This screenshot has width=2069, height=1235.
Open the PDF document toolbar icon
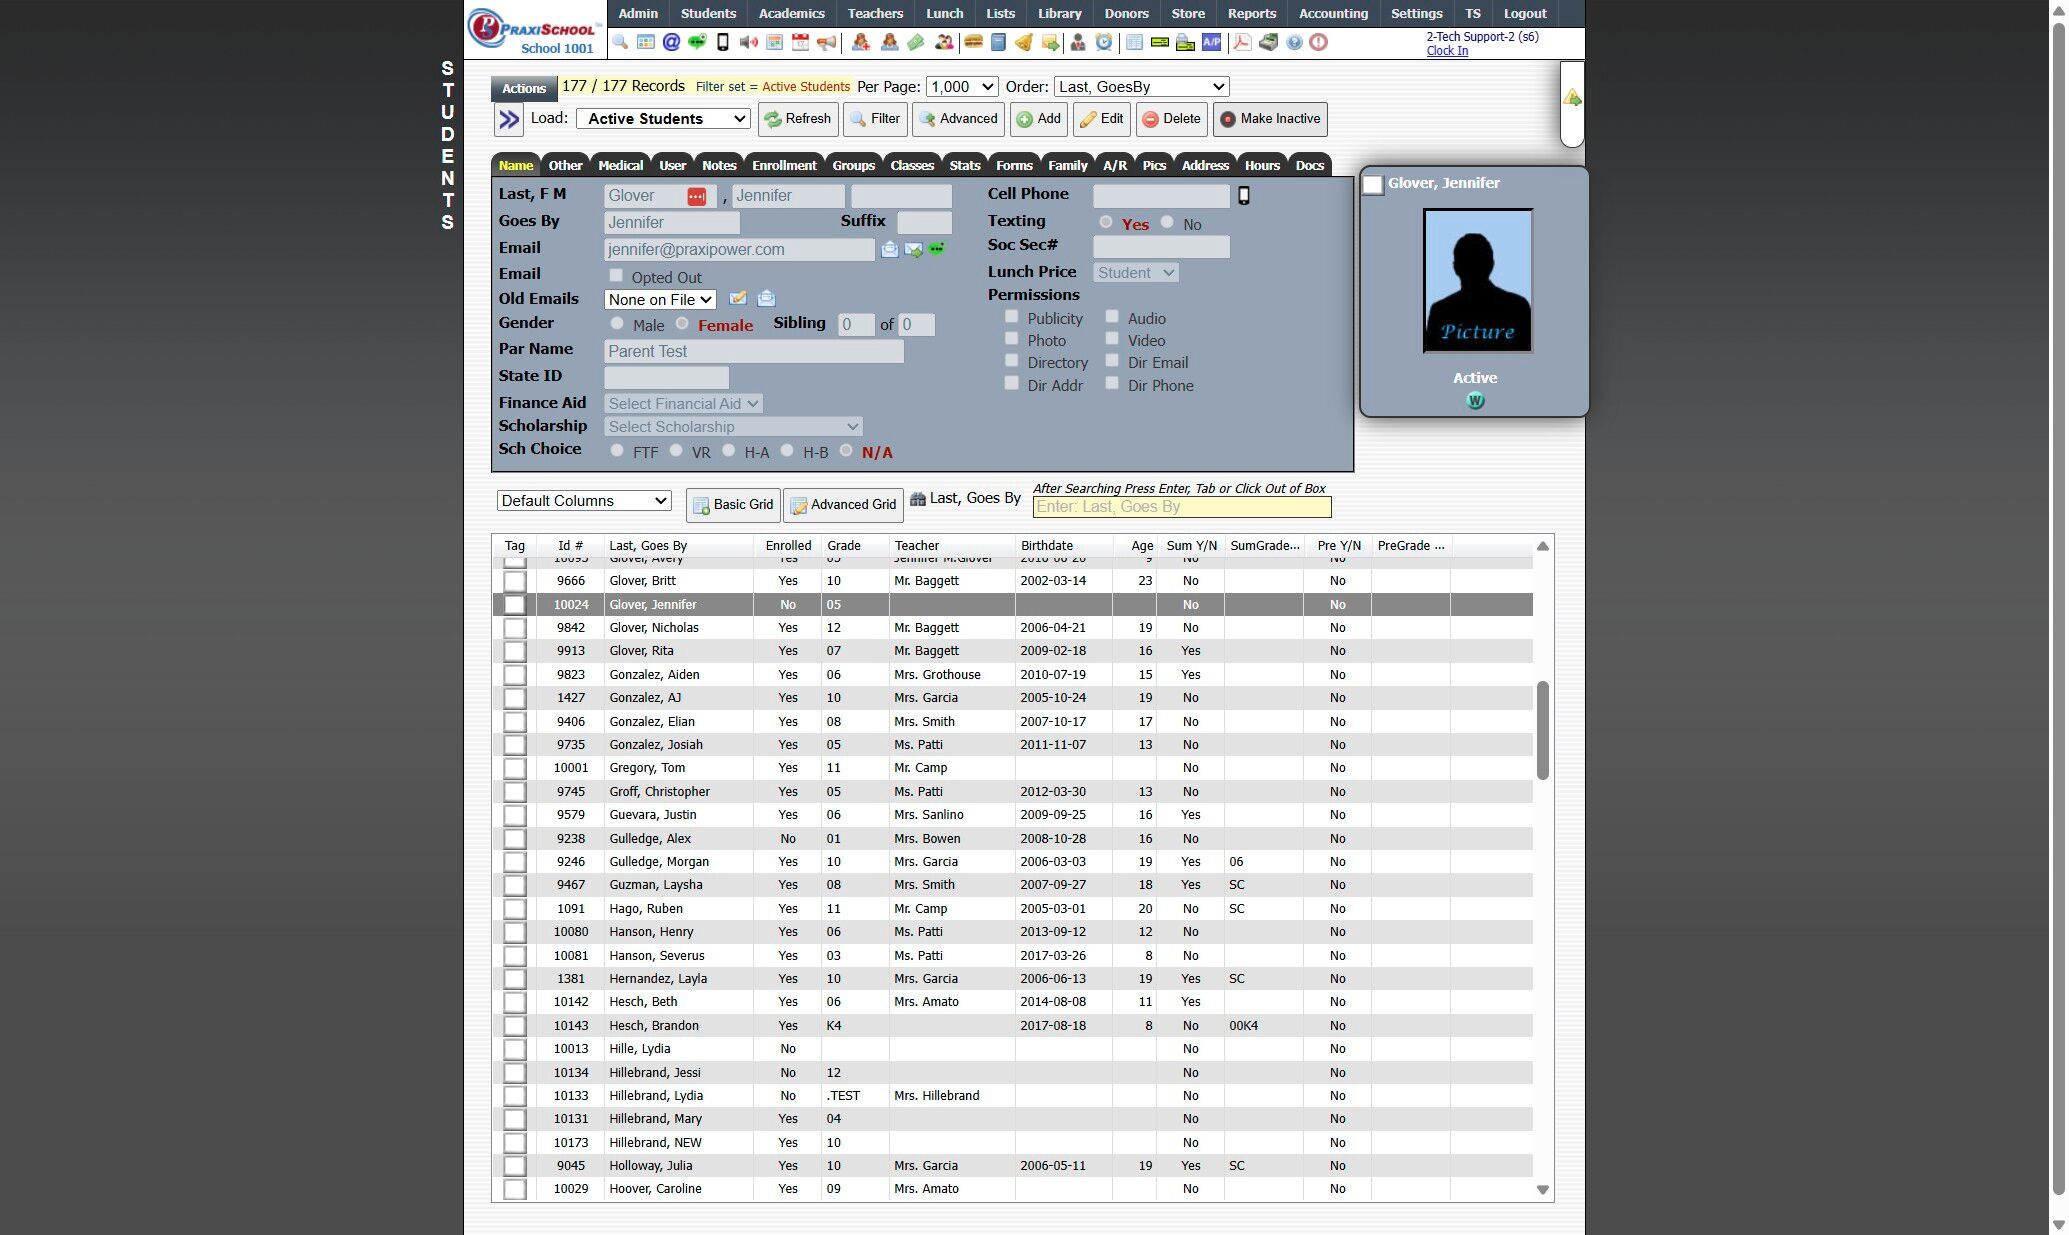point(1242,42)
